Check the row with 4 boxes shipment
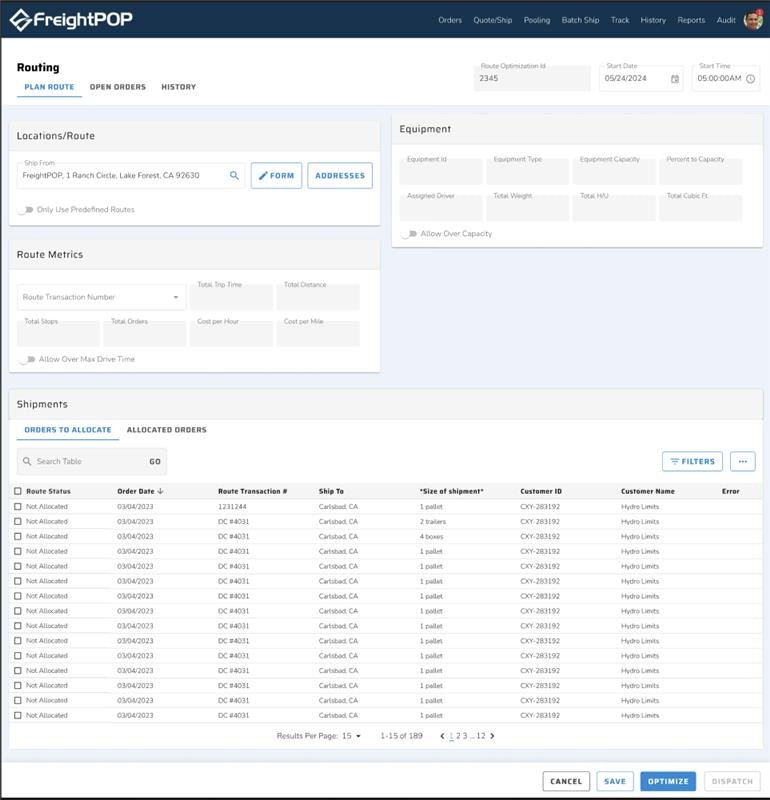Image resolution: width=770 pixels, height=800 pixels. [x=18, y=536]
